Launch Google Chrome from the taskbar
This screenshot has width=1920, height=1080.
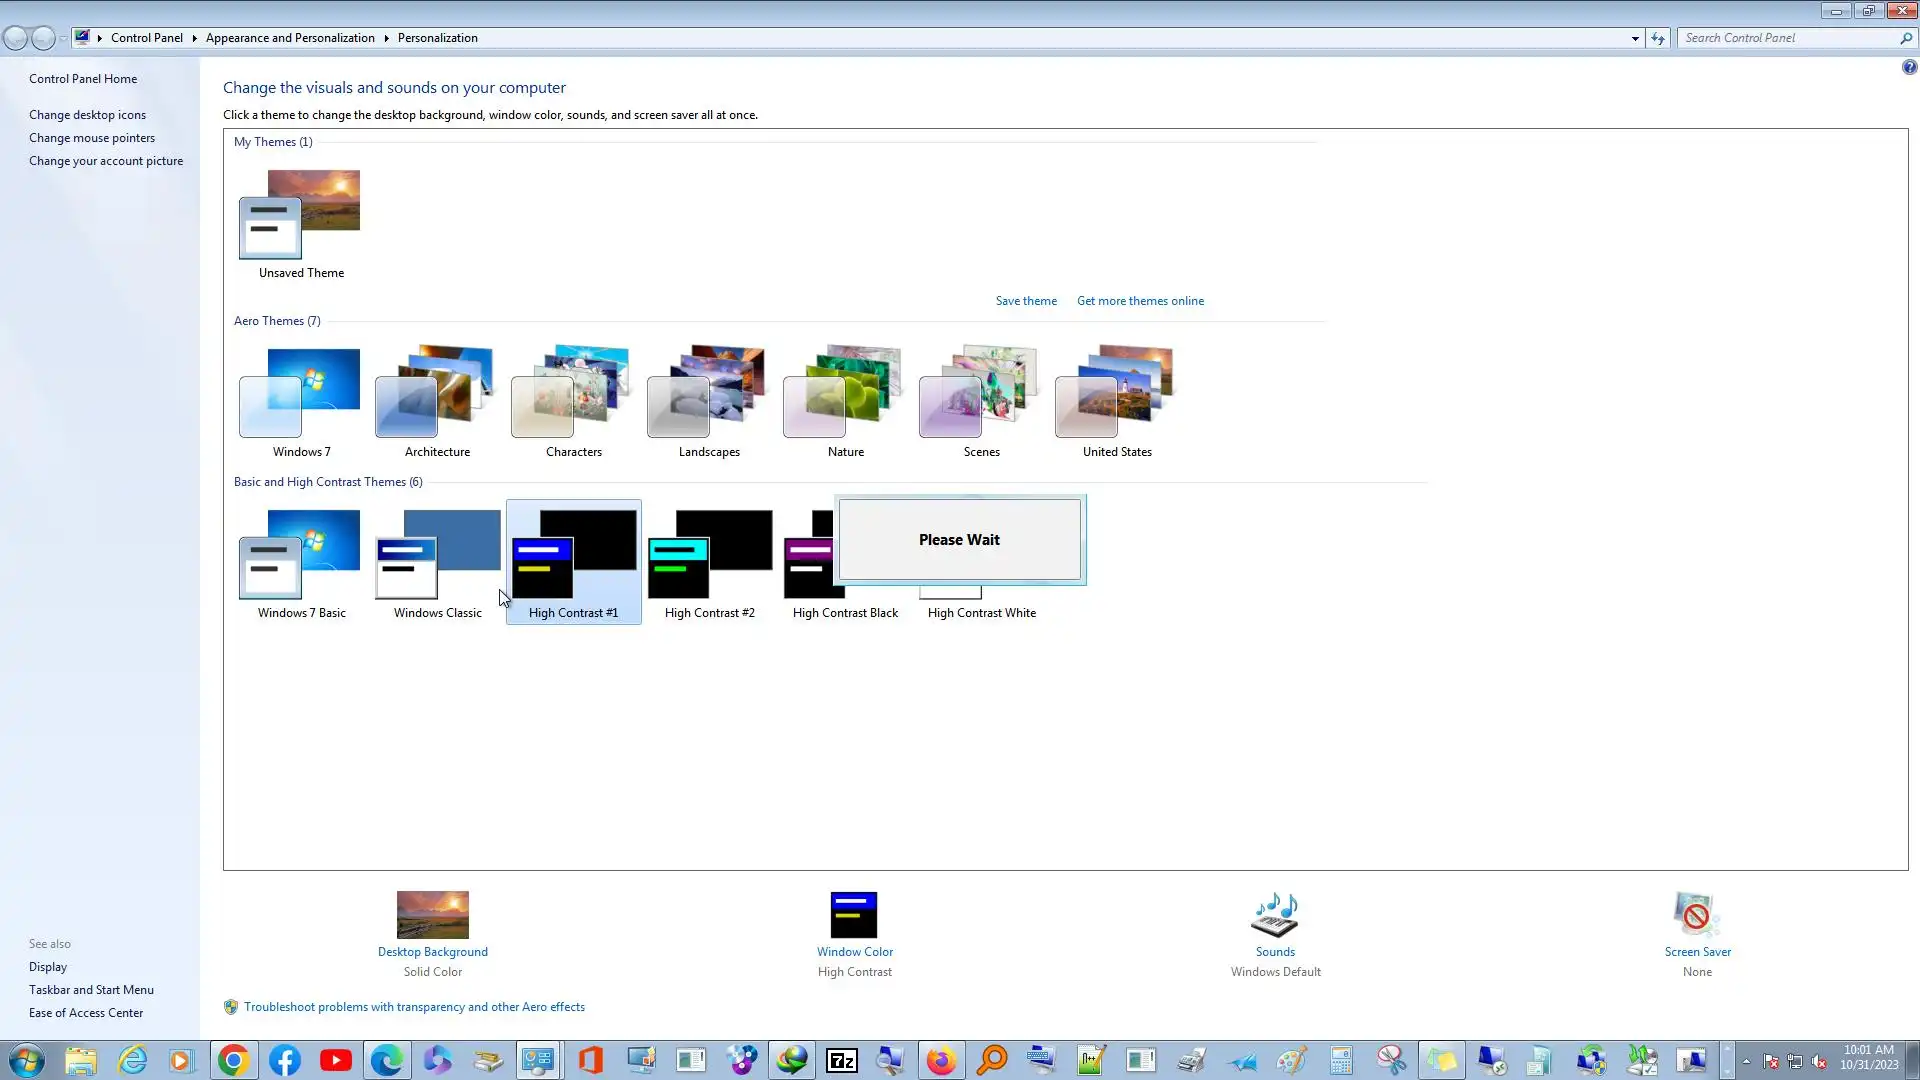pyautogui.click(x=233, y=1060)
